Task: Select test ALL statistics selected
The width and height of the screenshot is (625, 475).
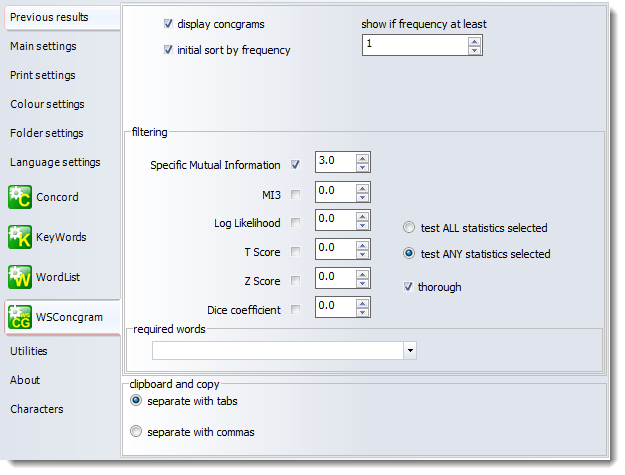Action: (x=410, y=228)
